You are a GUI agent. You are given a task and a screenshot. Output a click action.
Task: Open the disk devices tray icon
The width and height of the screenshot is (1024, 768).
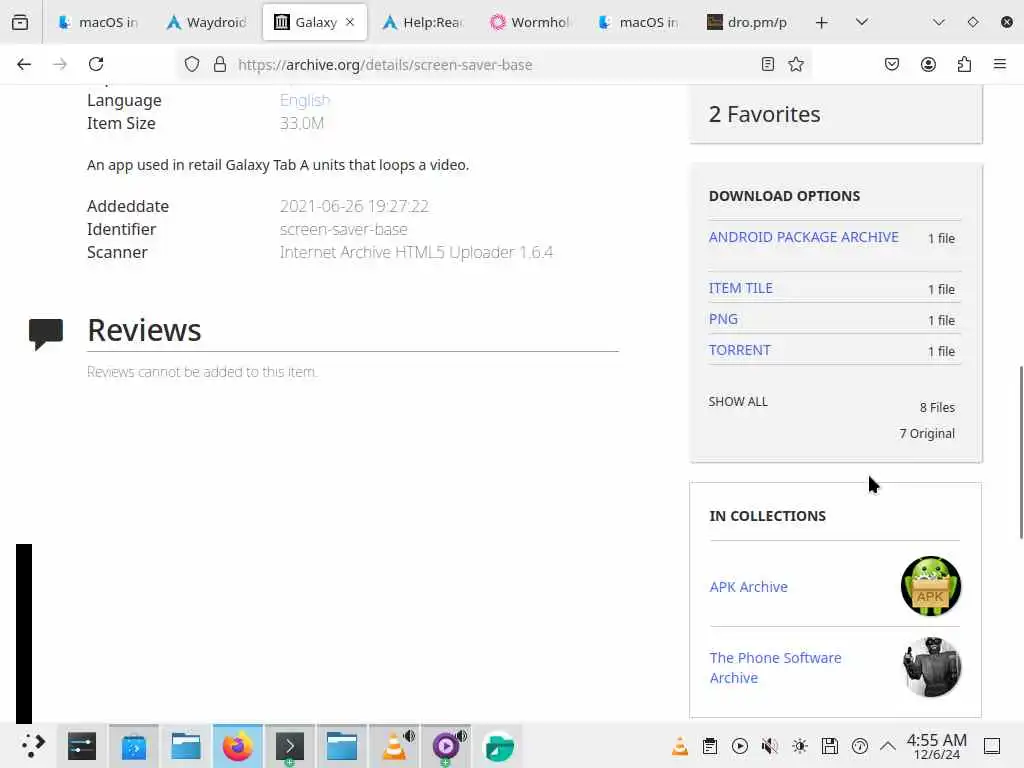click(830, 746)
